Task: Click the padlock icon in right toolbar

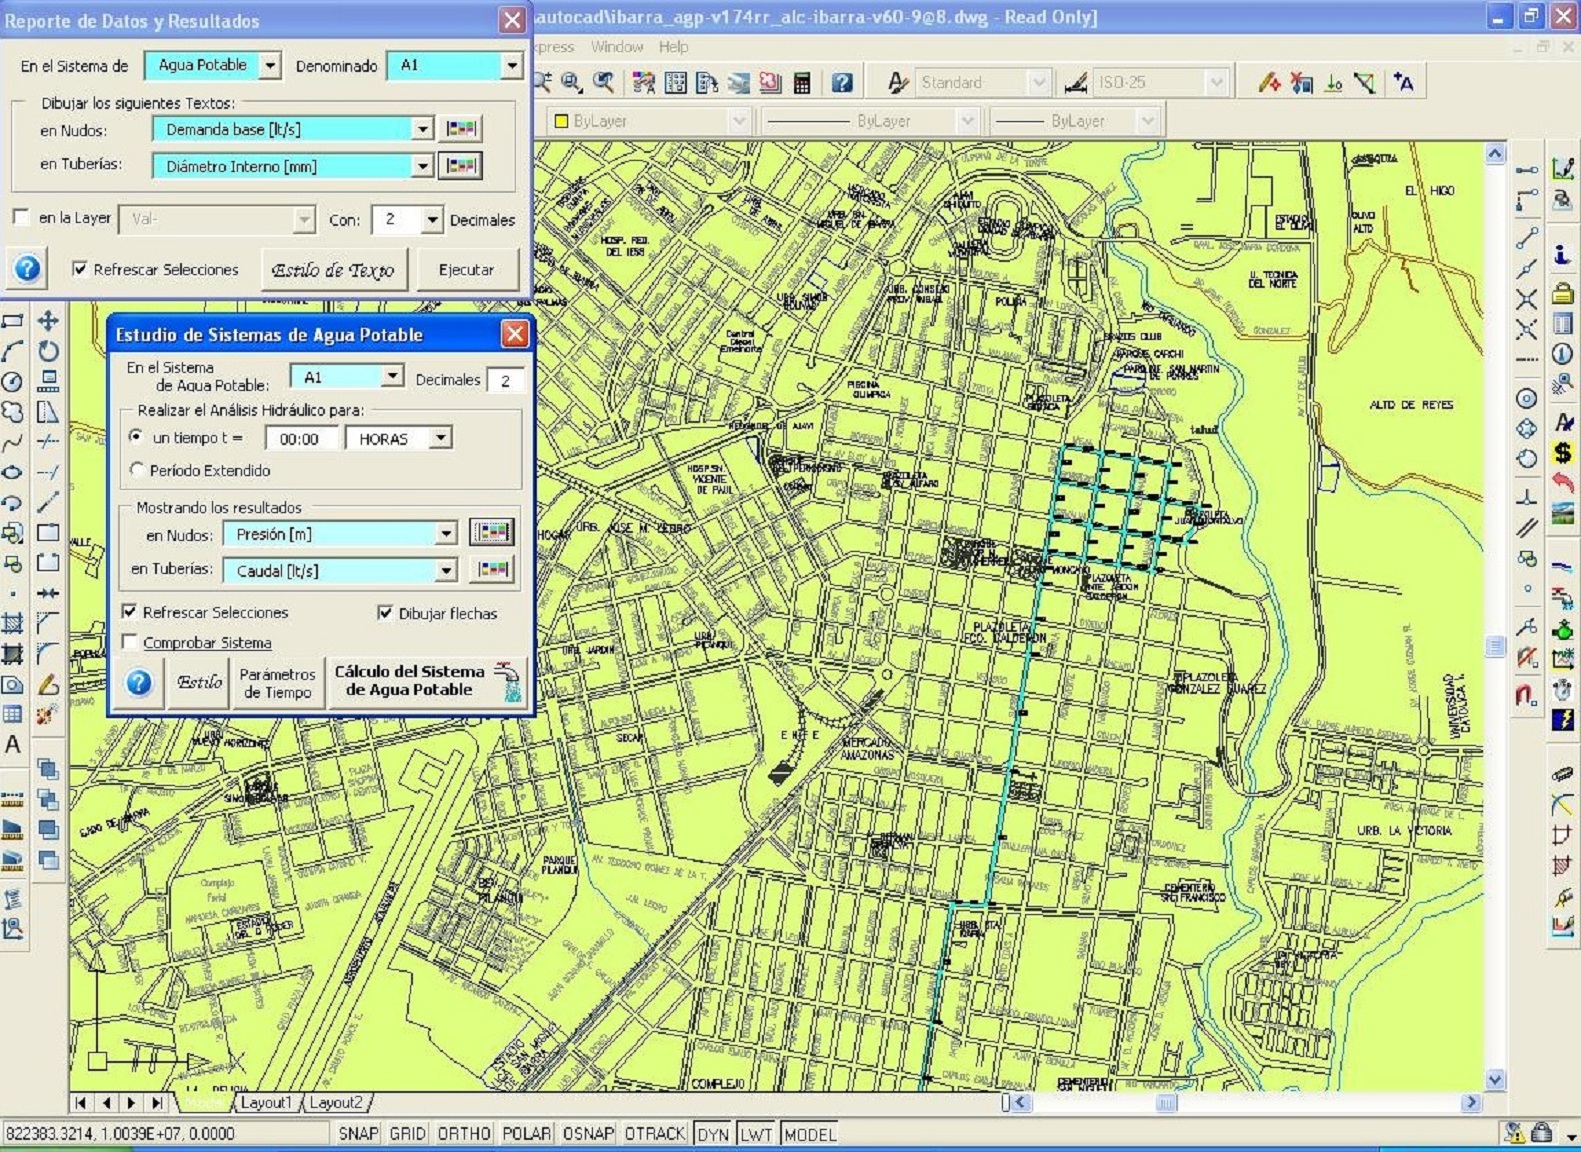Action: [x=1562, y=293]
